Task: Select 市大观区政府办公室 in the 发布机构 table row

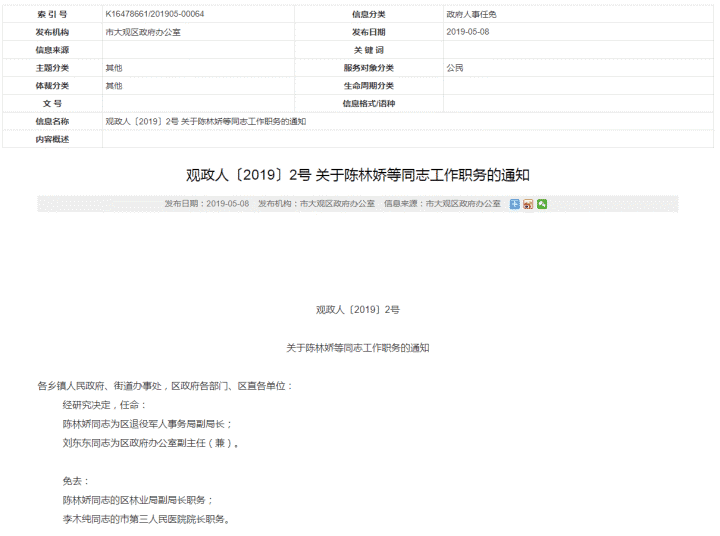Action: [x=143, y=32]
